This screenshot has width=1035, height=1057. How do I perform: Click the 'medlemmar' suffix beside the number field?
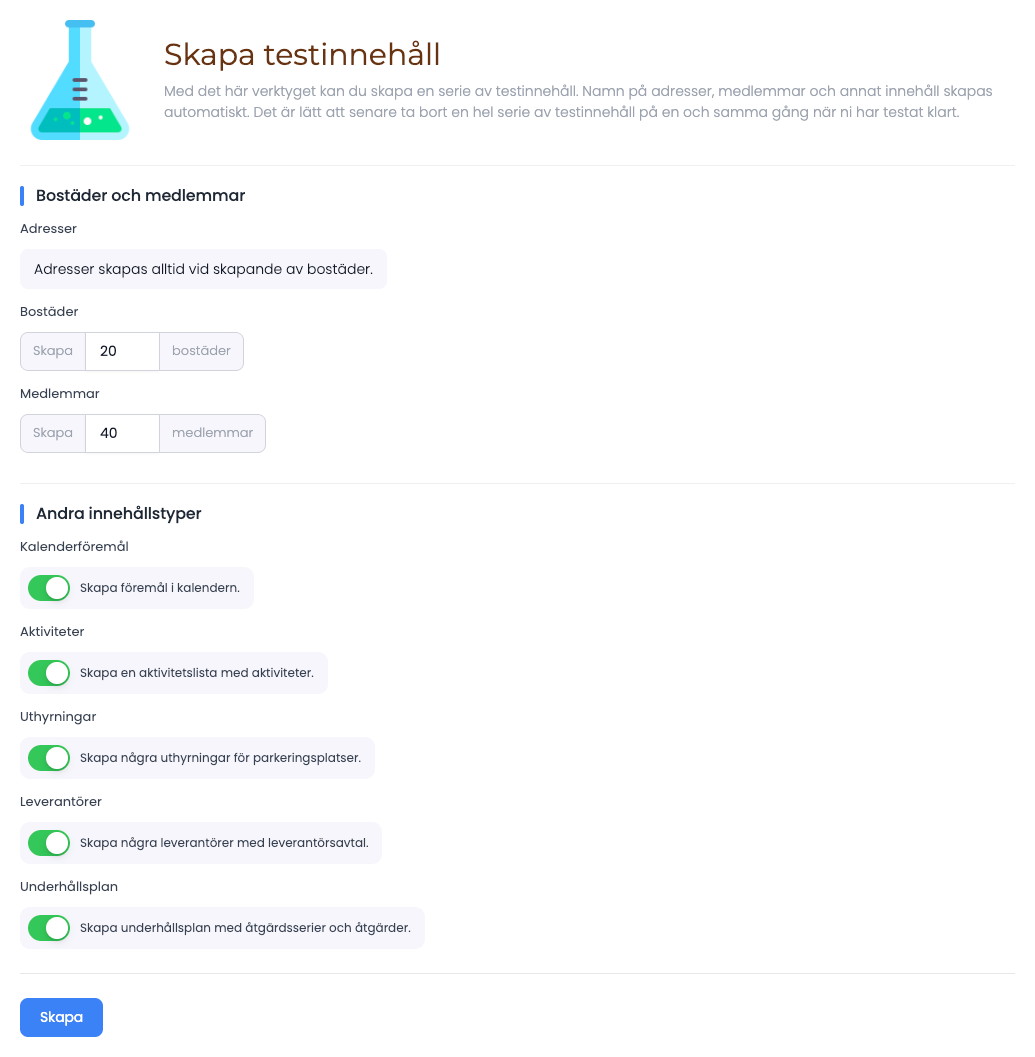click(x=212, y=433)
